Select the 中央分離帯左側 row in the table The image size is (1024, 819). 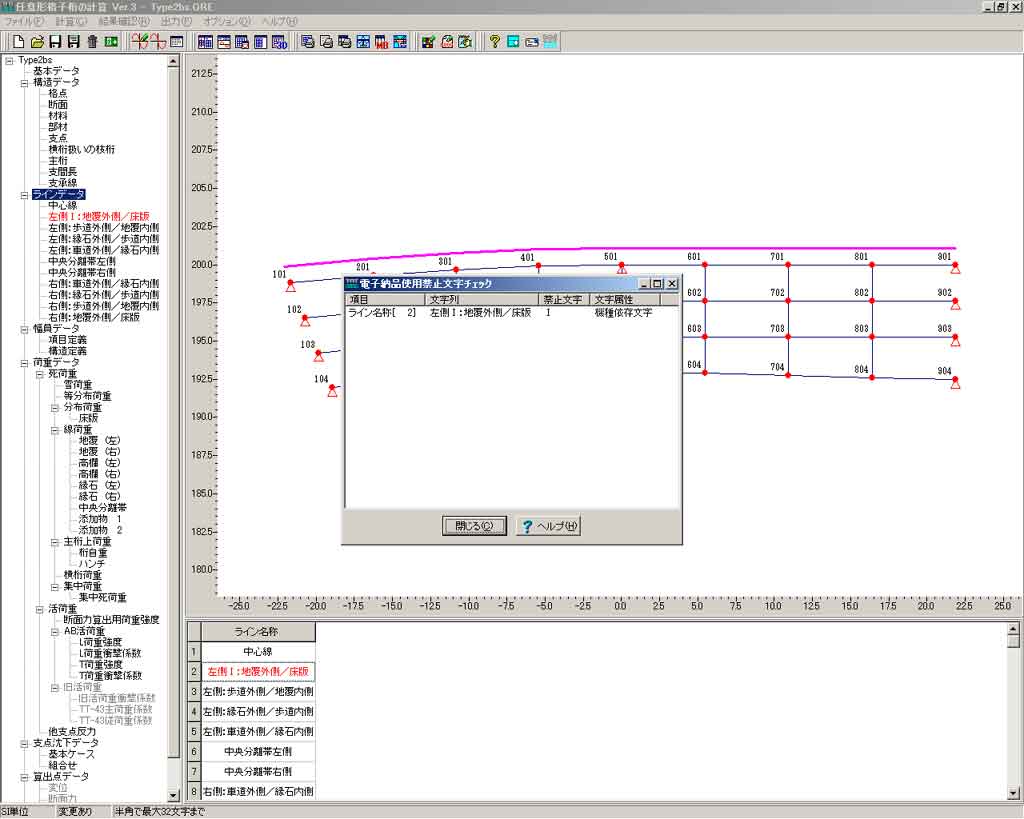(x=258, y=751)
